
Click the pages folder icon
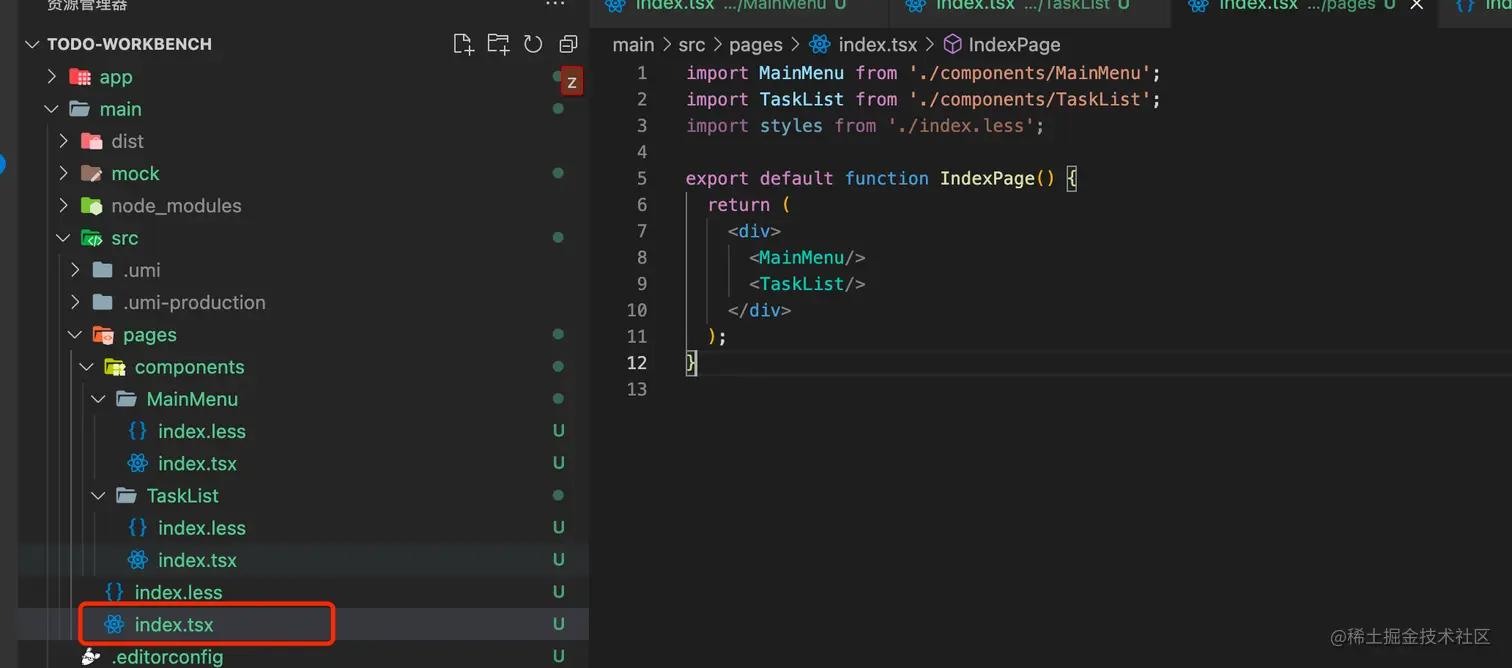[103, 335]
